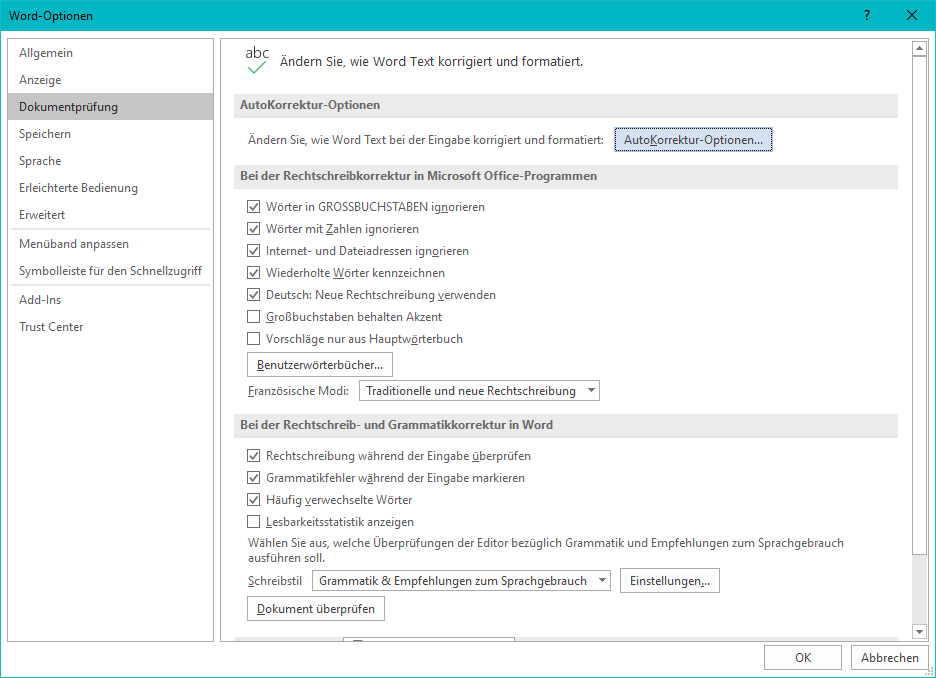The image size is (936, 678).
Task: Click the AutoKorrektur-Optionen section header
Action: click(x=566, y=105)
